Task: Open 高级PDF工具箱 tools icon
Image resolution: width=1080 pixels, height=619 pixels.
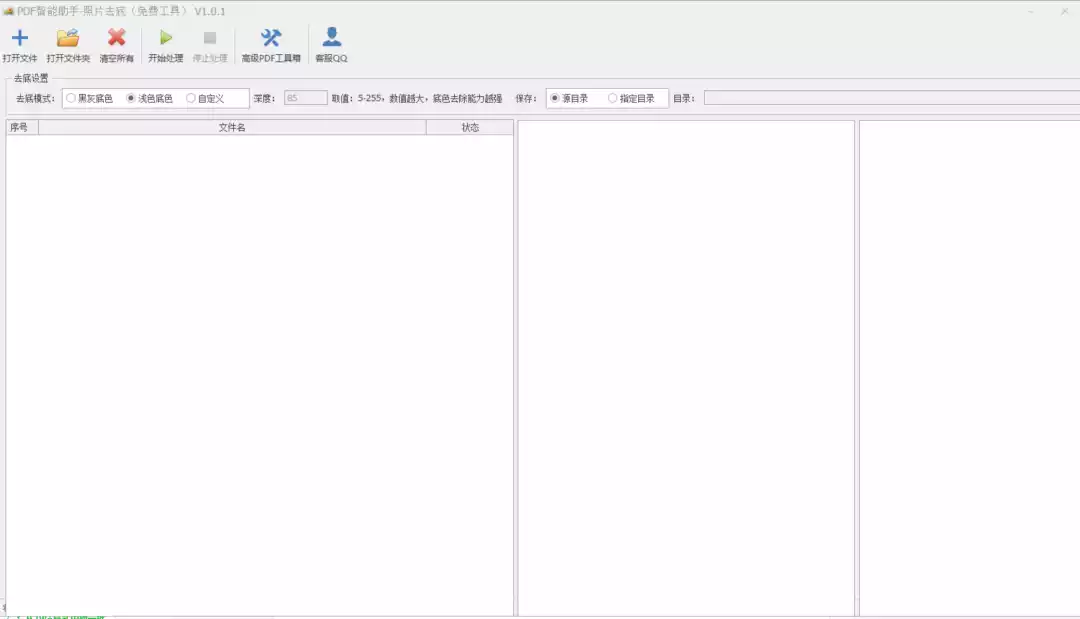Action: coord(271,38)
